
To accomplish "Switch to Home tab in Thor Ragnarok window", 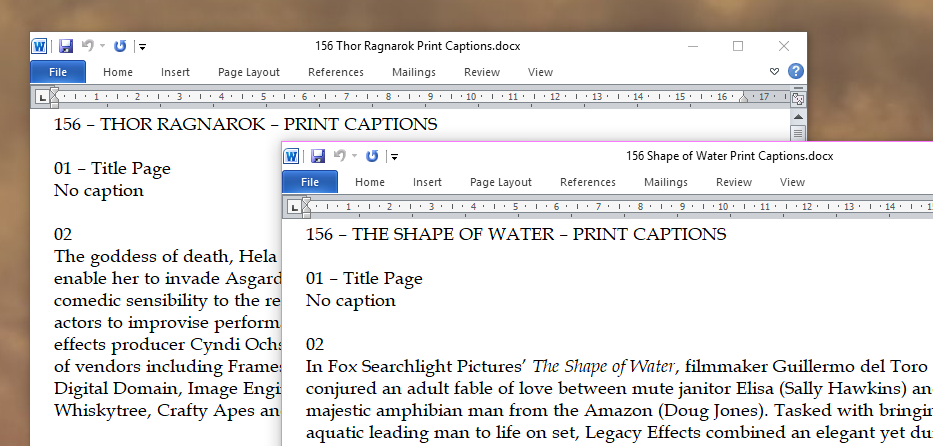I will pos(118,72).
